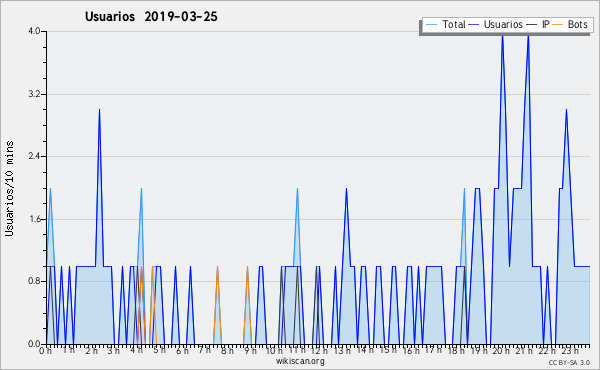The image size is (600, 370).
Task: Click the y-axis value 3.2
Action: 34,94
